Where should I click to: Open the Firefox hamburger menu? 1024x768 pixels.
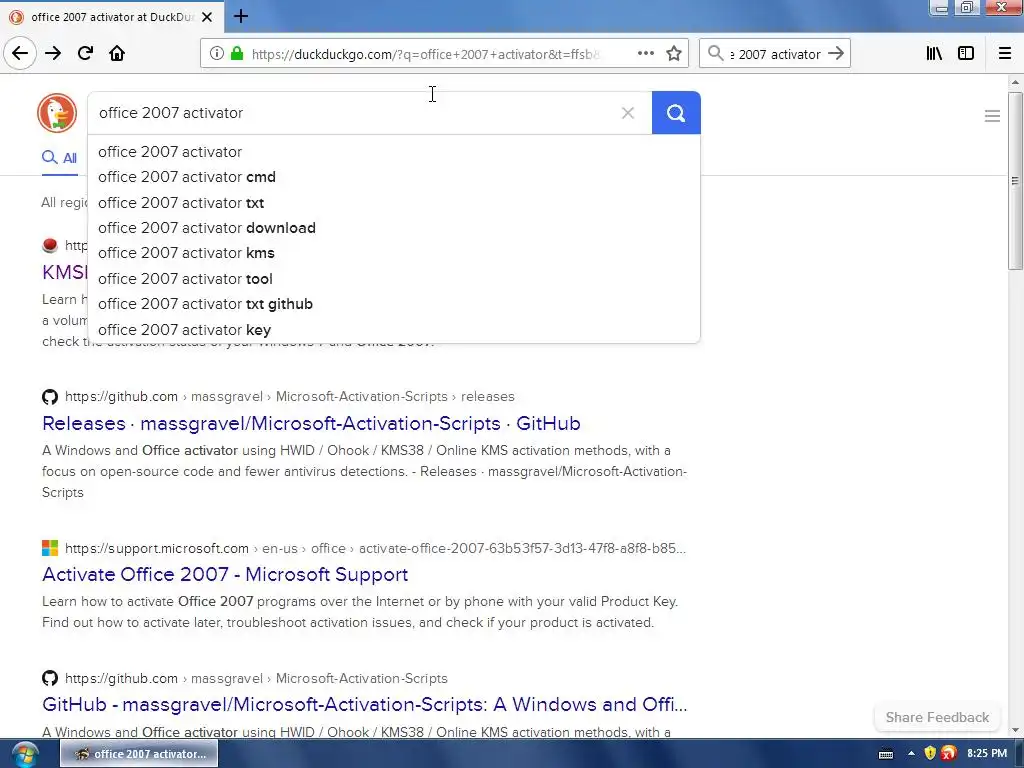[1004, 54]
